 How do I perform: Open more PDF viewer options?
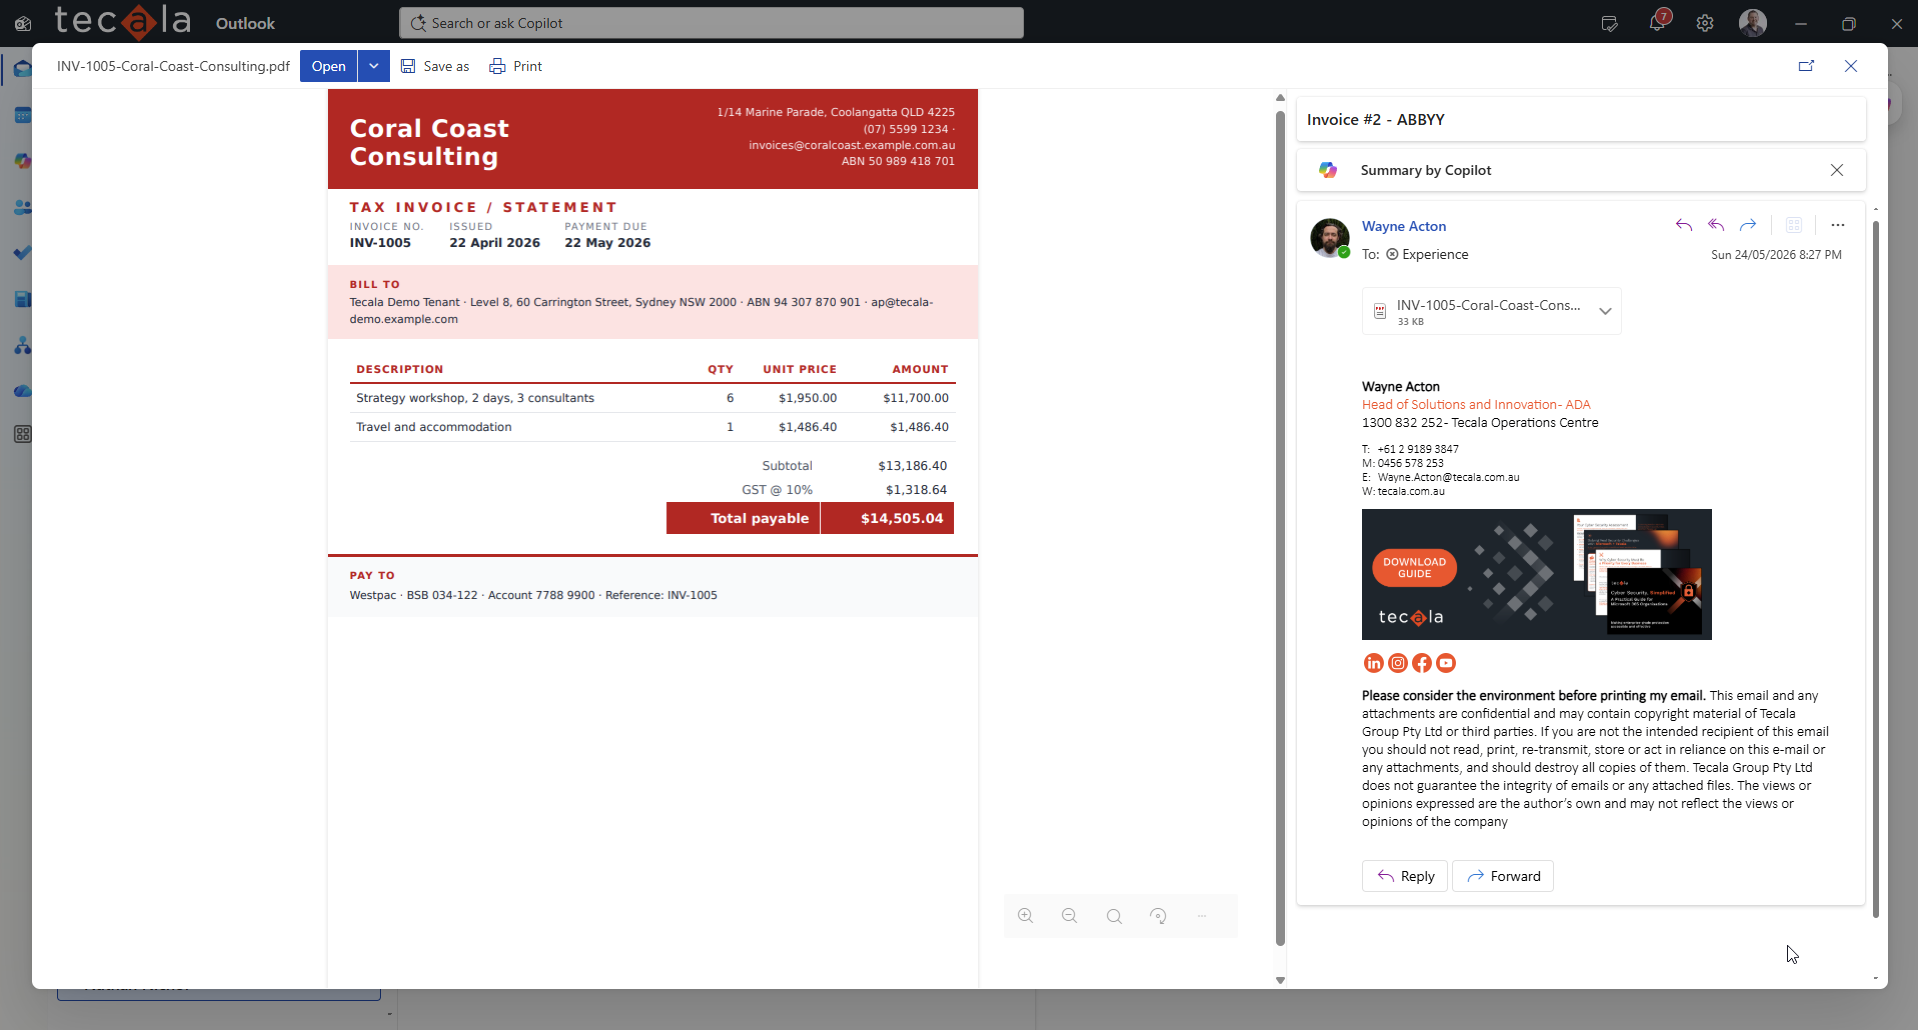point(1202,916)
